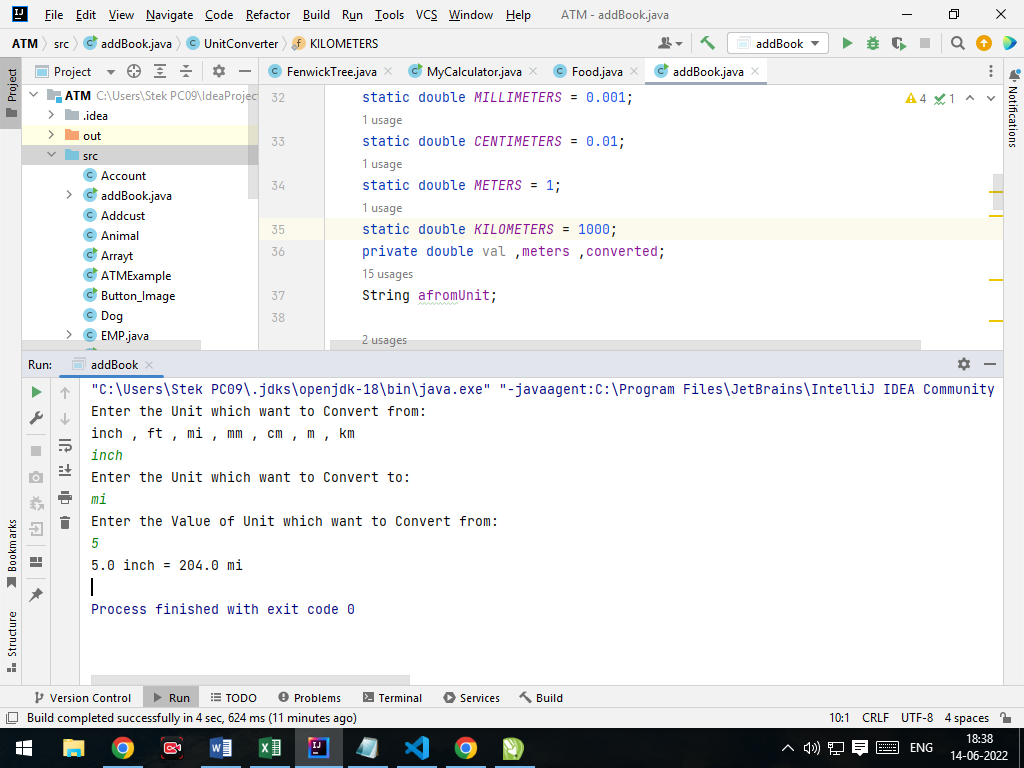Open Search Everywhere with the magnifier icon
The height and width of the screenshot is (768, 1024).
click(x=955, y=44)
